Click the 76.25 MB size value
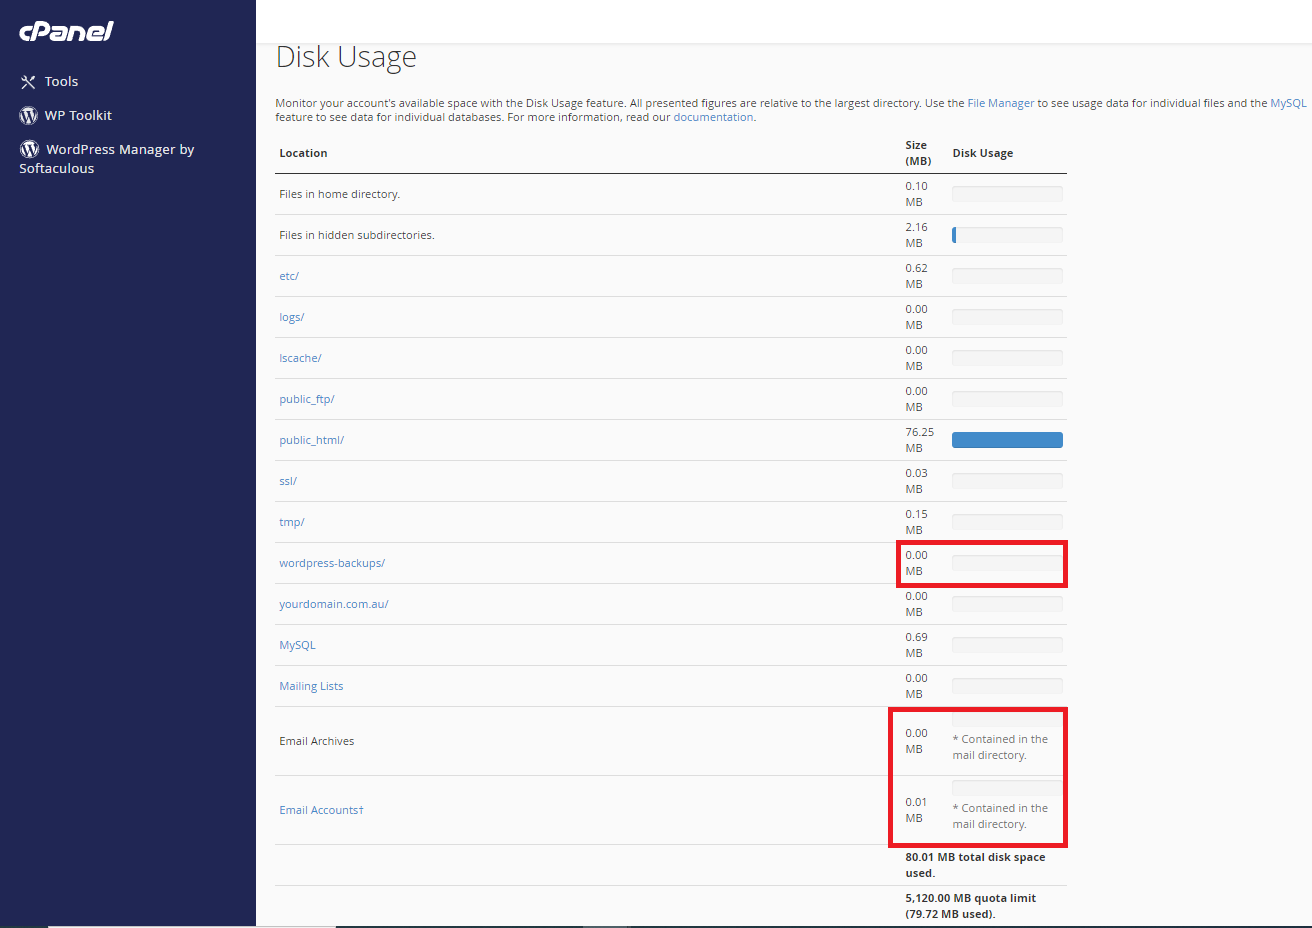The height and width of the screenshot is (928, 1312). (x=919, y=440)
